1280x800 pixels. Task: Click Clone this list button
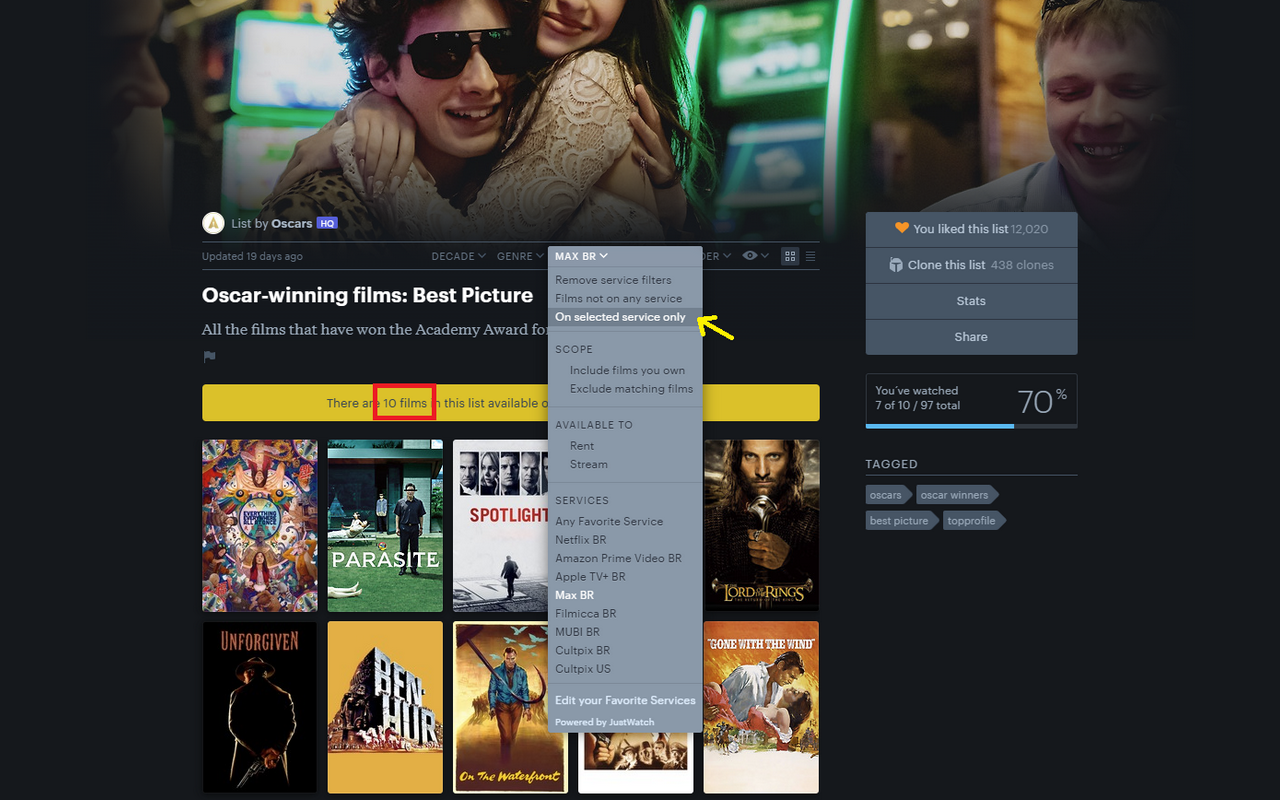pos(971,265)
